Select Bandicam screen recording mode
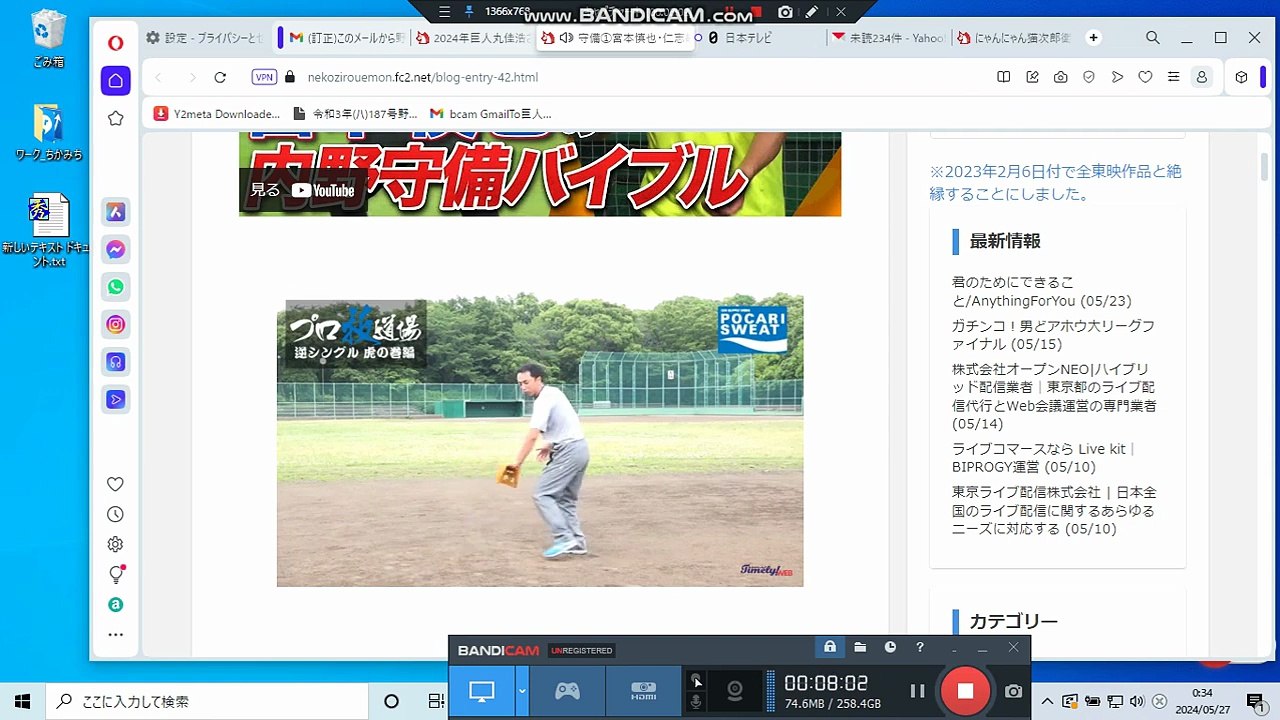The width and height of the screenshot is (1280, 720). click(482, 691)
